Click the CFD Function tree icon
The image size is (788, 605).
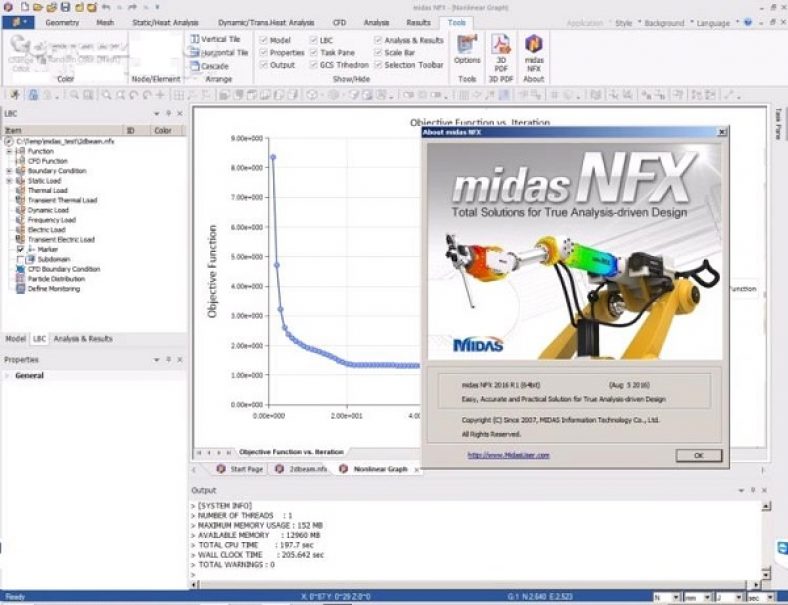click(21, 161)
